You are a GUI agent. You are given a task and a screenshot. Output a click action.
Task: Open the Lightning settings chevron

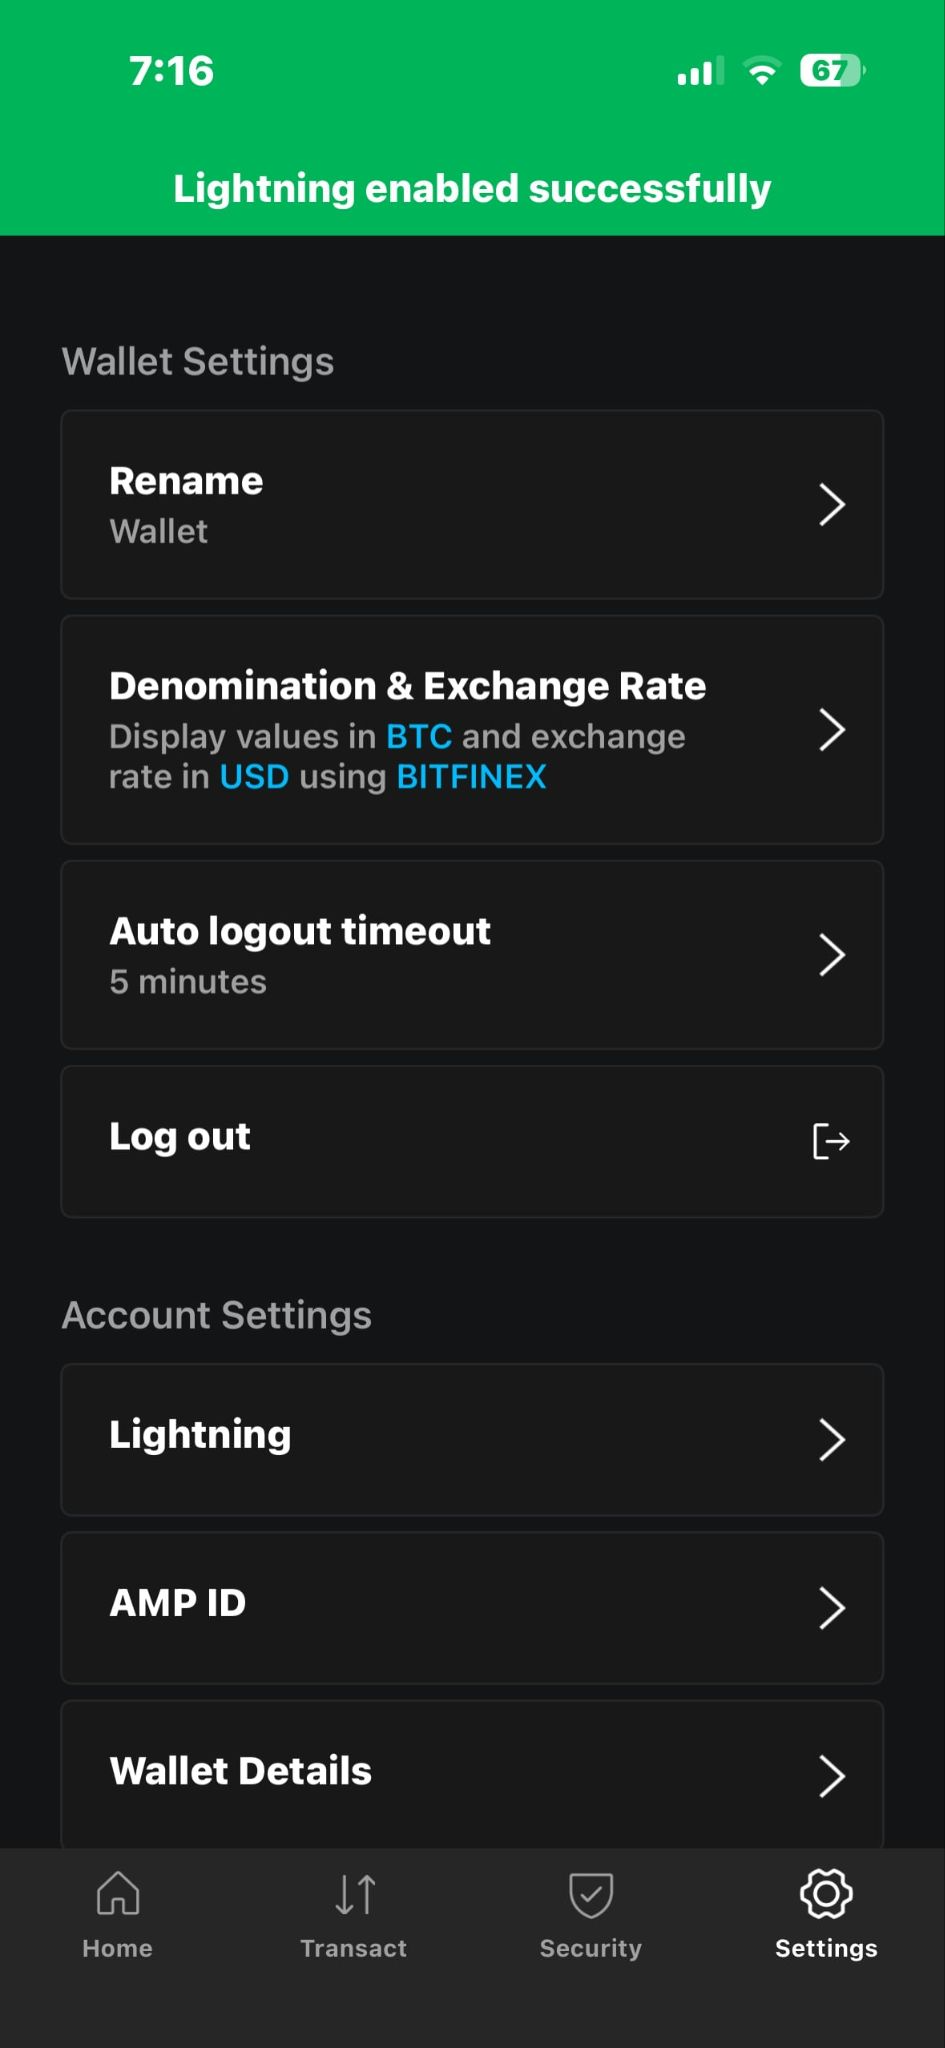832,1440
